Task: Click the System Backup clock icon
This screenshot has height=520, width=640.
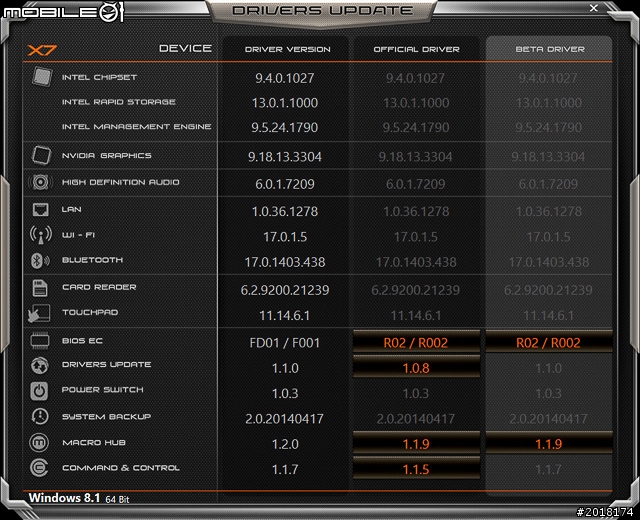Action: 40,416
